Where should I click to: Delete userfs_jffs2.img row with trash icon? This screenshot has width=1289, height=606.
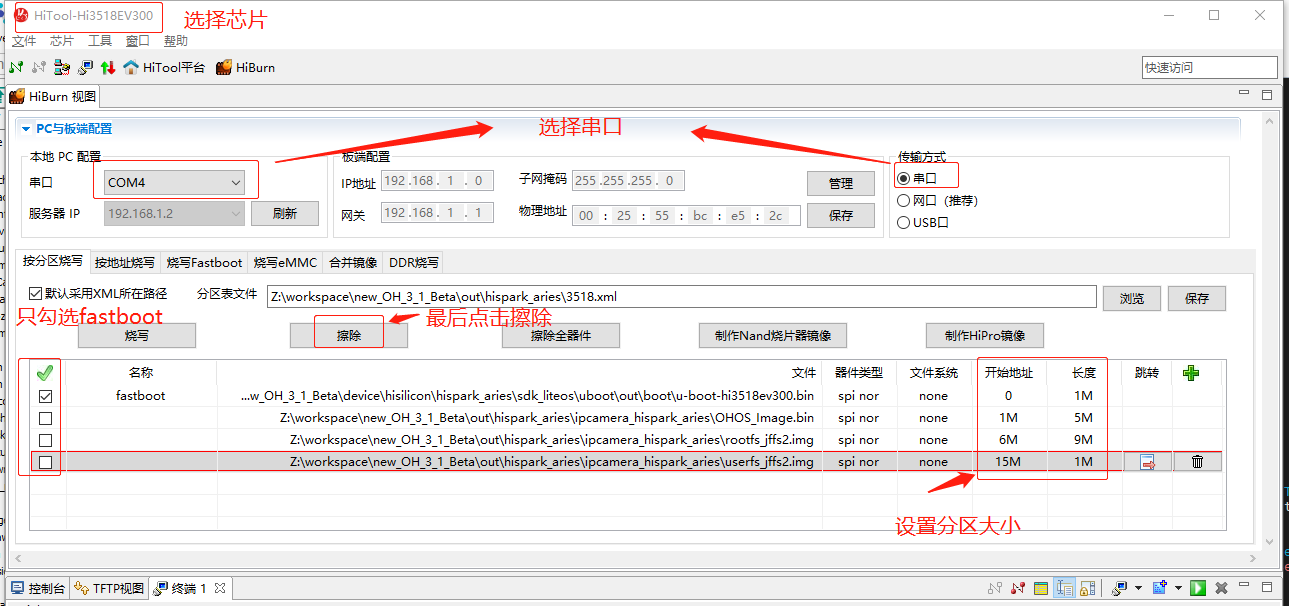point(1197,462)
